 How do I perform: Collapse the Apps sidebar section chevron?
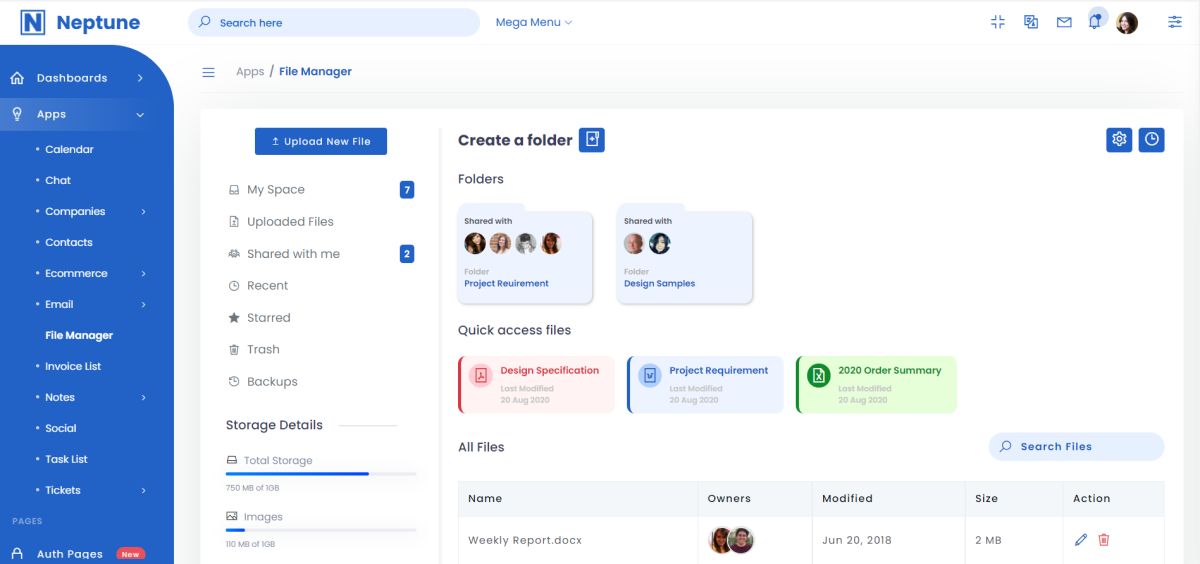(140, 115)
